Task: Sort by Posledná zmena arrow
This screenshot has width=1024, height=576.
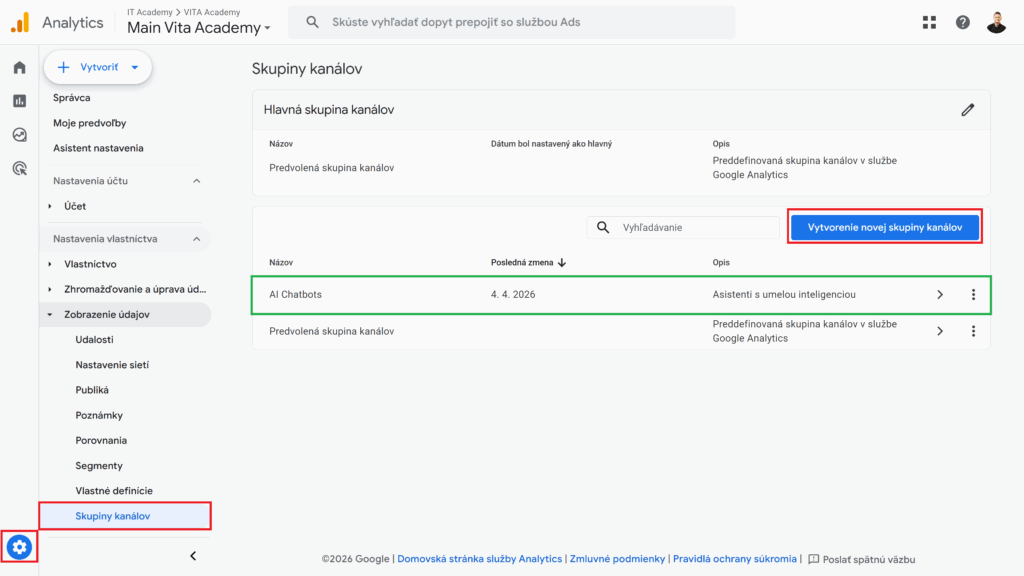Action: (562, 263)
